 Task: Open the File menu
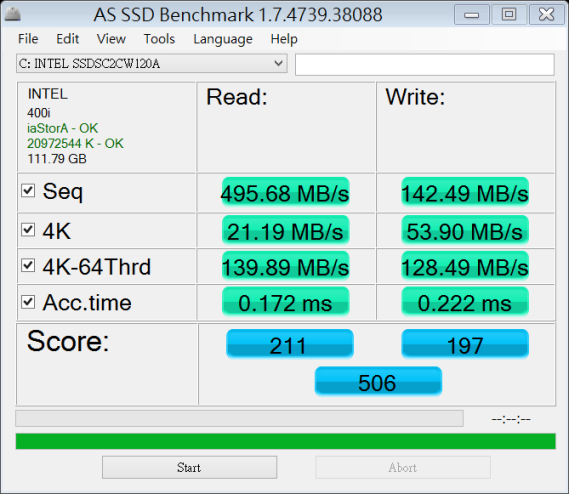pyautogui.click(x=28, y=39)
